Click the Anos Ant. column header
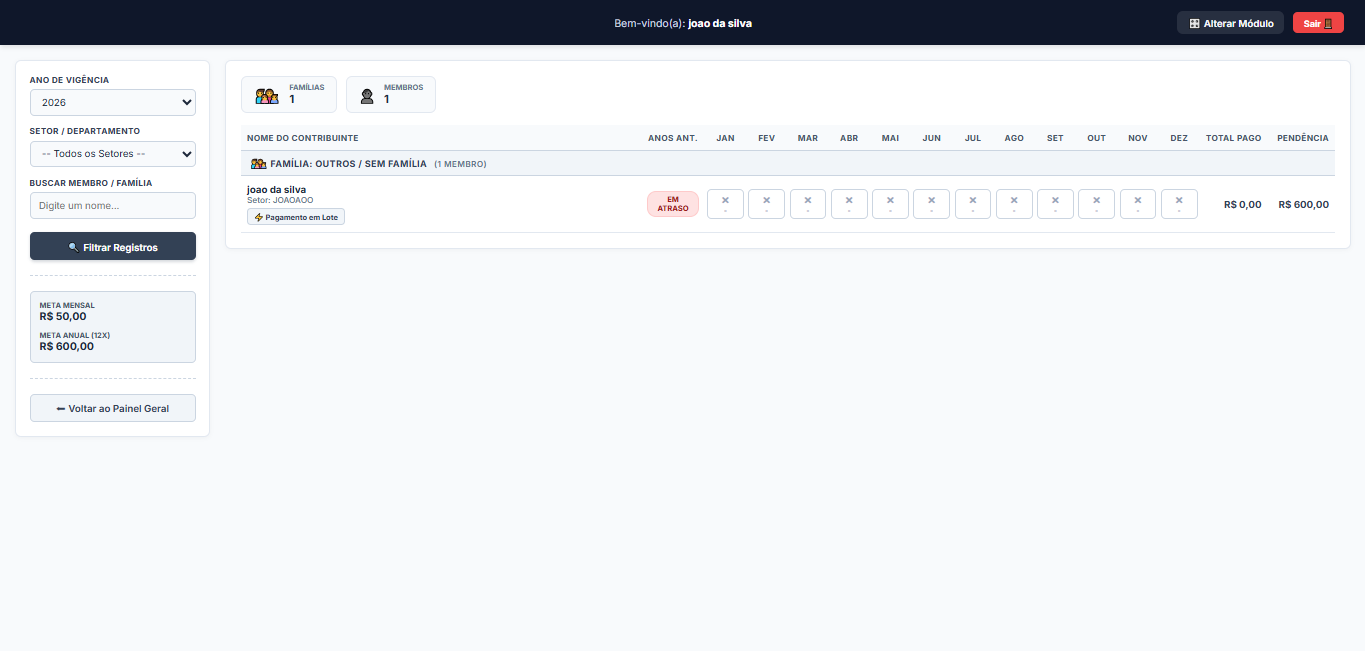The height and width of the screenshot is (651, 1365). 673,138
